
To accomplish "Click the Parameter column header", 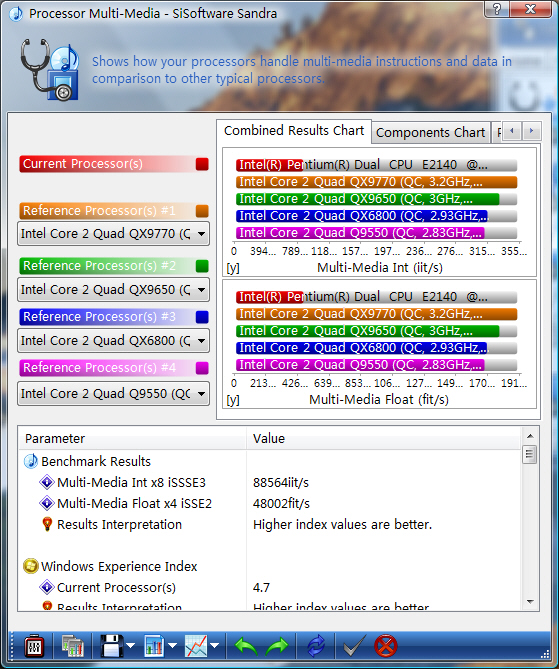I will pyautogui.click(x=132, y=439).
